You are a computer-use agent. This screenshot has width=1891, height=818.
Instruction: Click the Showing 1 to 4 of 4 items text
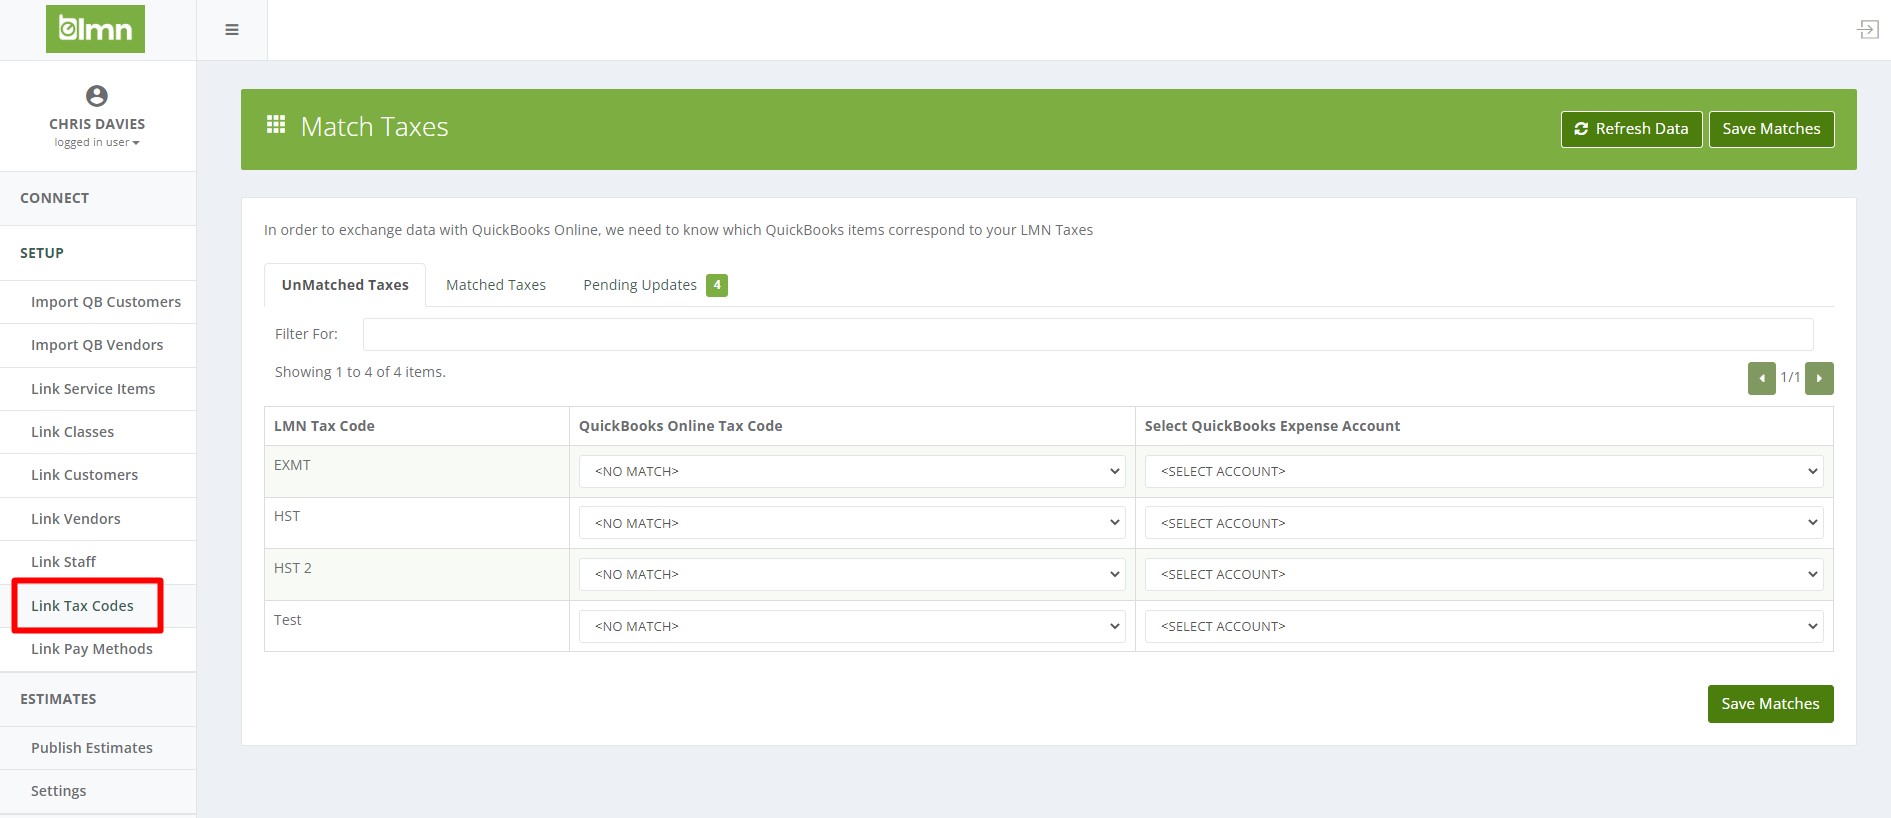[360, 372]
